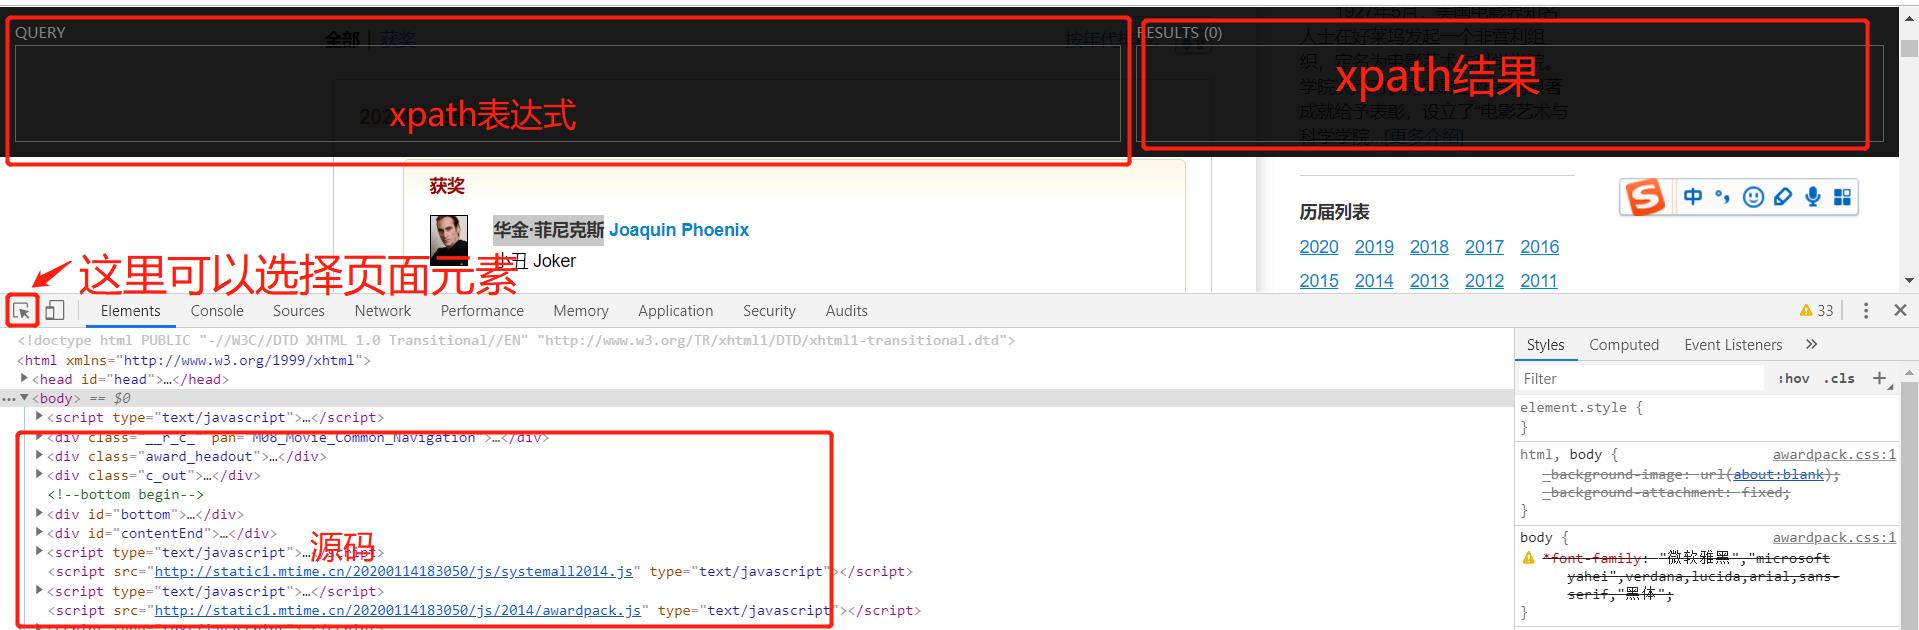The image size is (1919, 630).
Task: Click the Styles Filter input field
Action: (1640, 378)
